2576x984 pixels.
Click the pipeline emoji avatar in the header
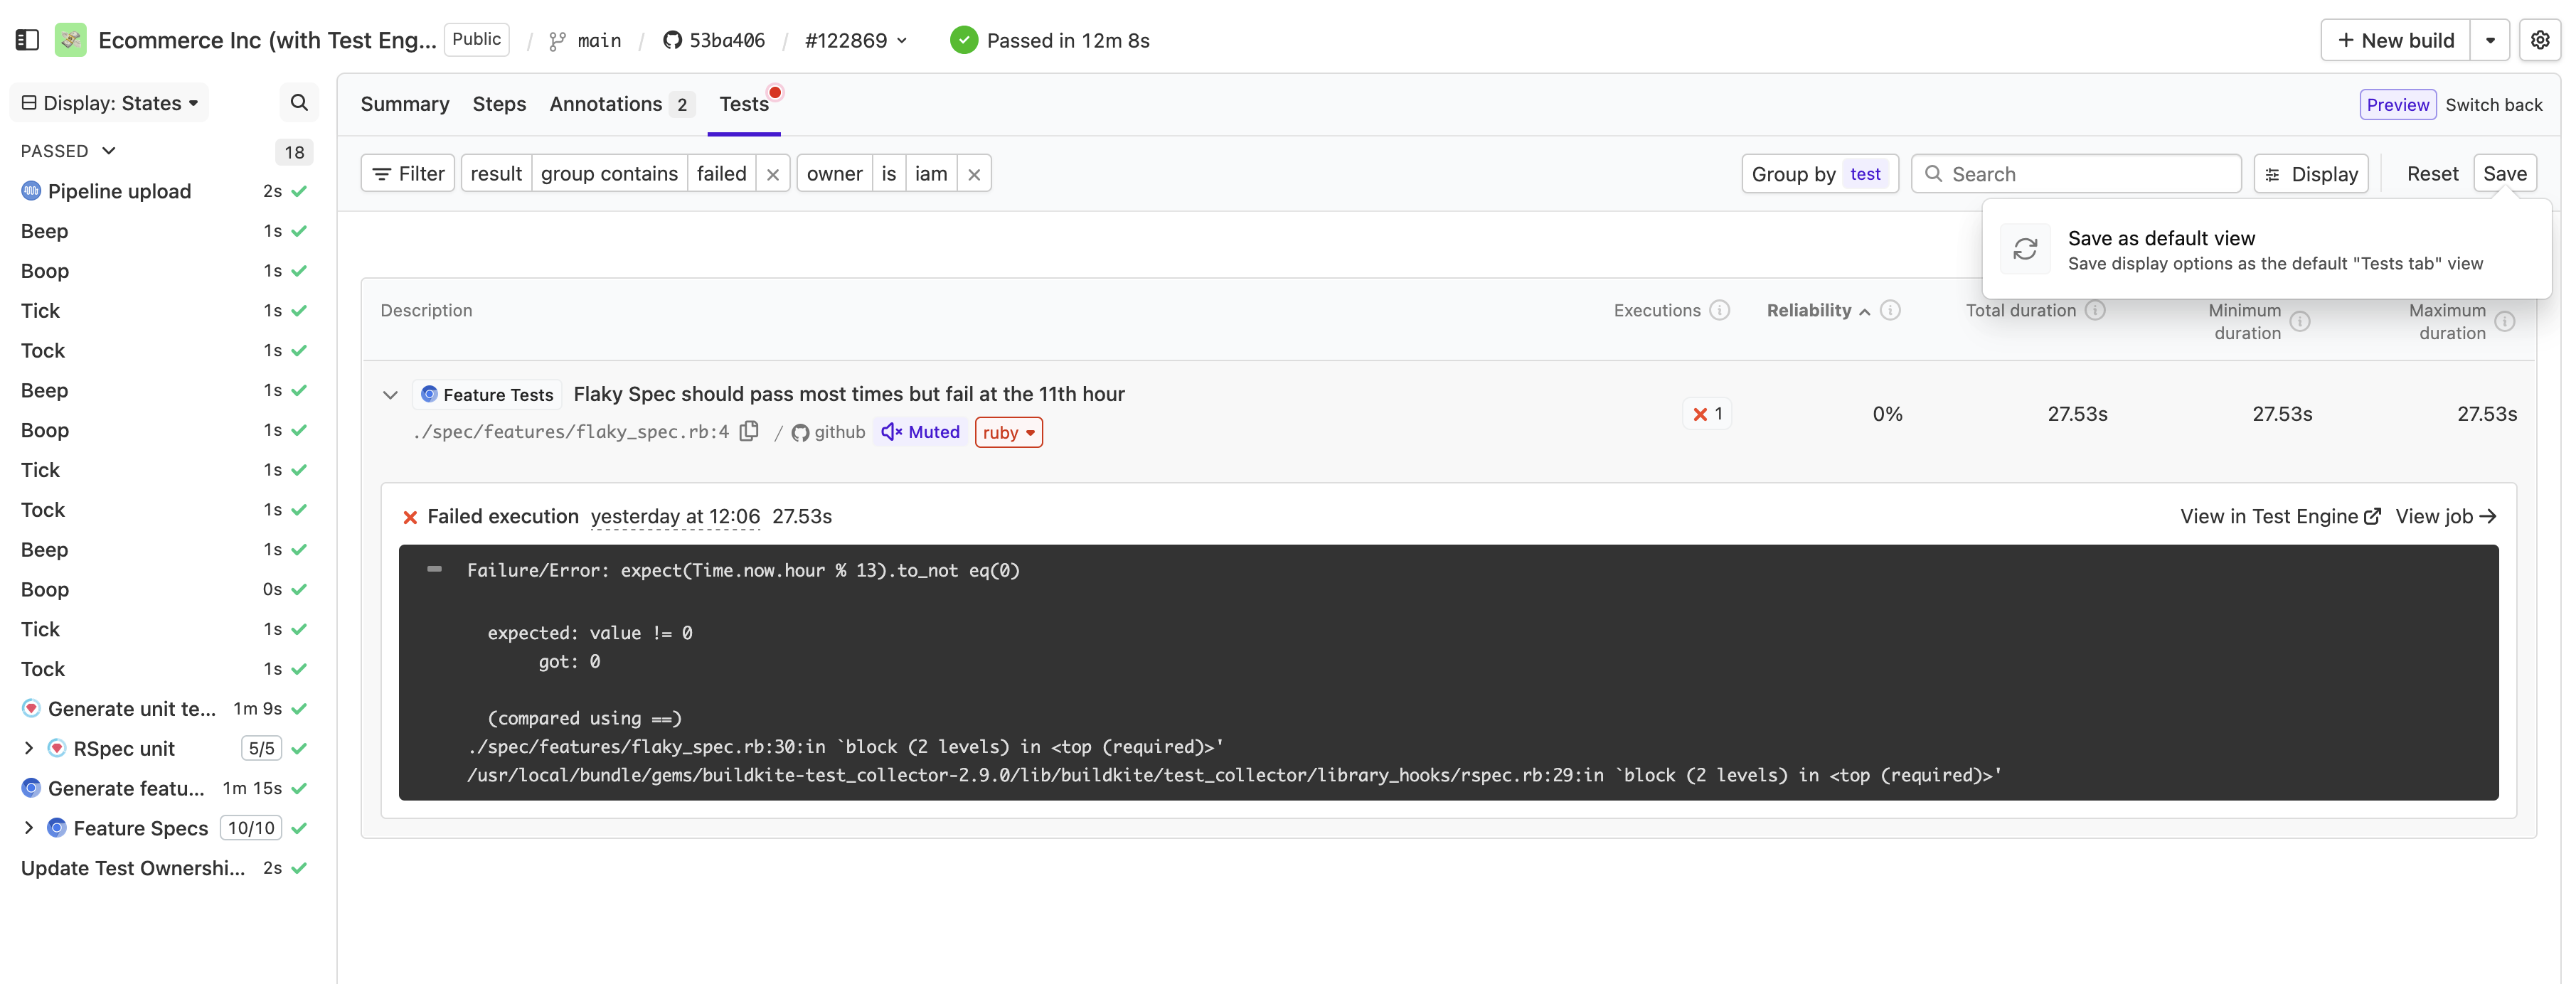click(x=70, y=40)
